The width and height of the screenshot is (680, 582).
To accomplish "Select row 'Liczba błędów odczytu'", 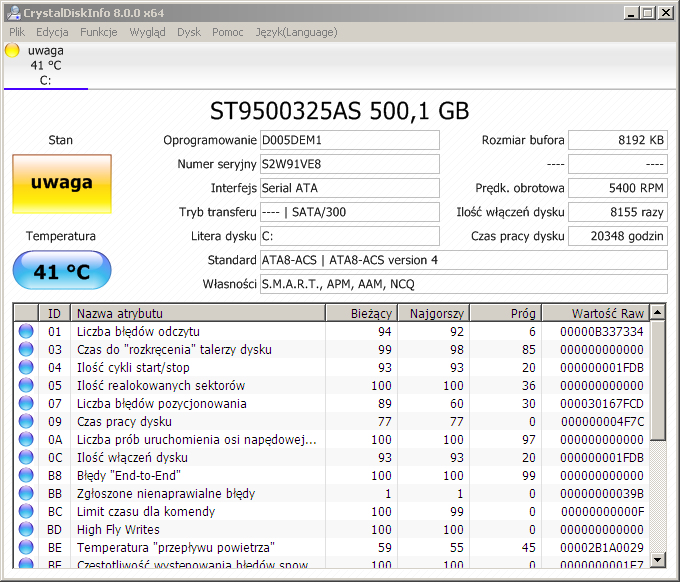I will (x=332, y=331).
